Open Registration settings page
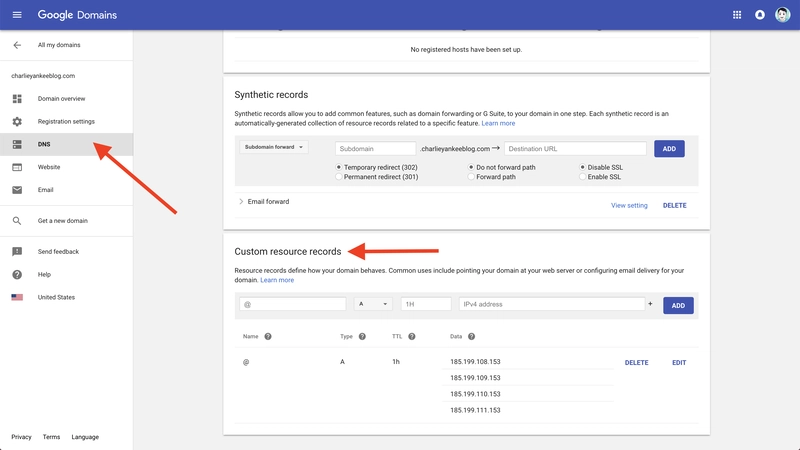The image size is (800, 450). (66, 121)
